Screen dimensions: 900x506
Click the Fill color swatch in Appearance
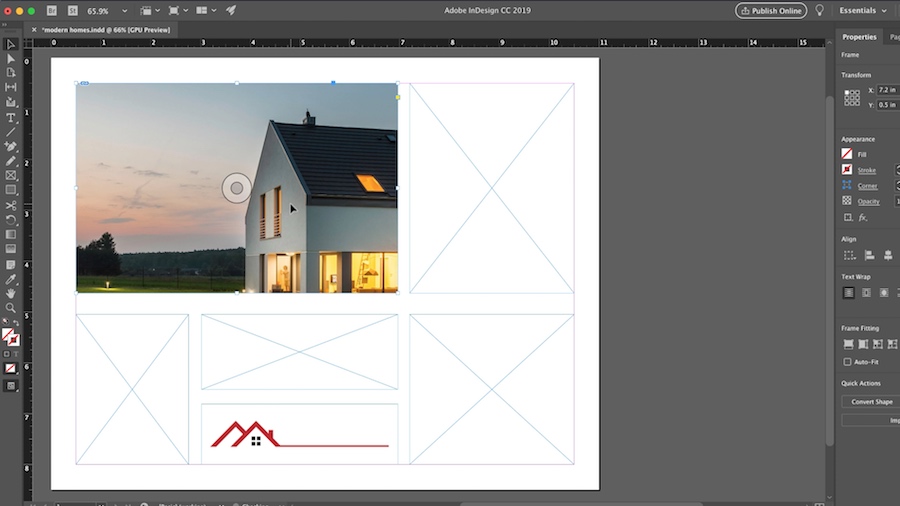tap(847, 154)
